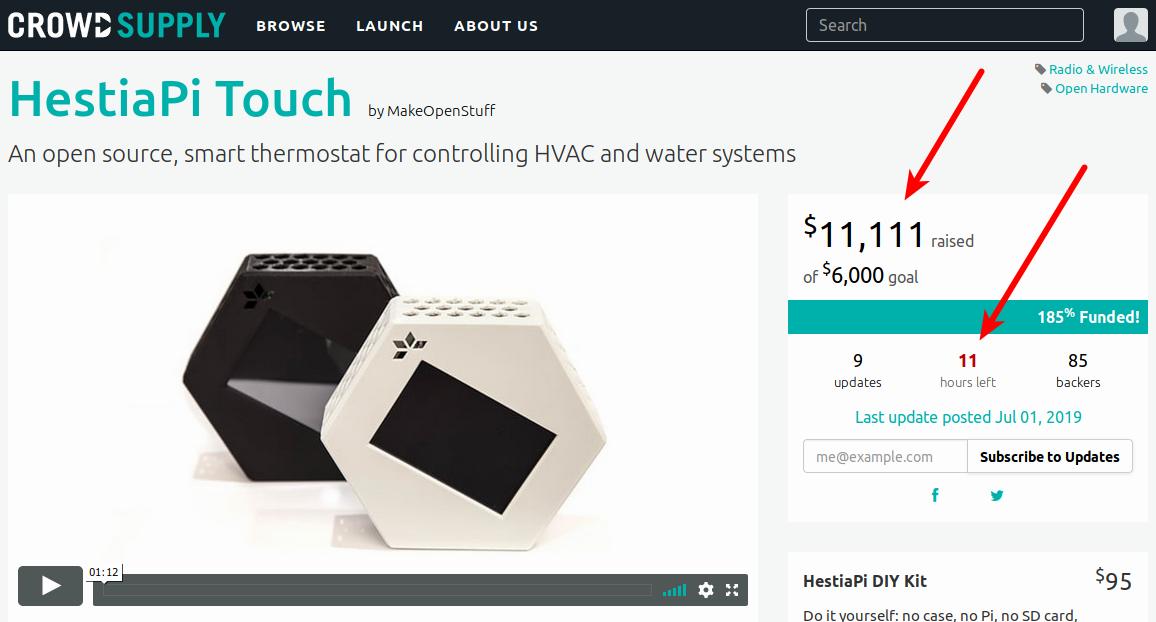Adjust the video volume bars
This screenshot has width=1156, height=622.
click(x=674, y=590)
